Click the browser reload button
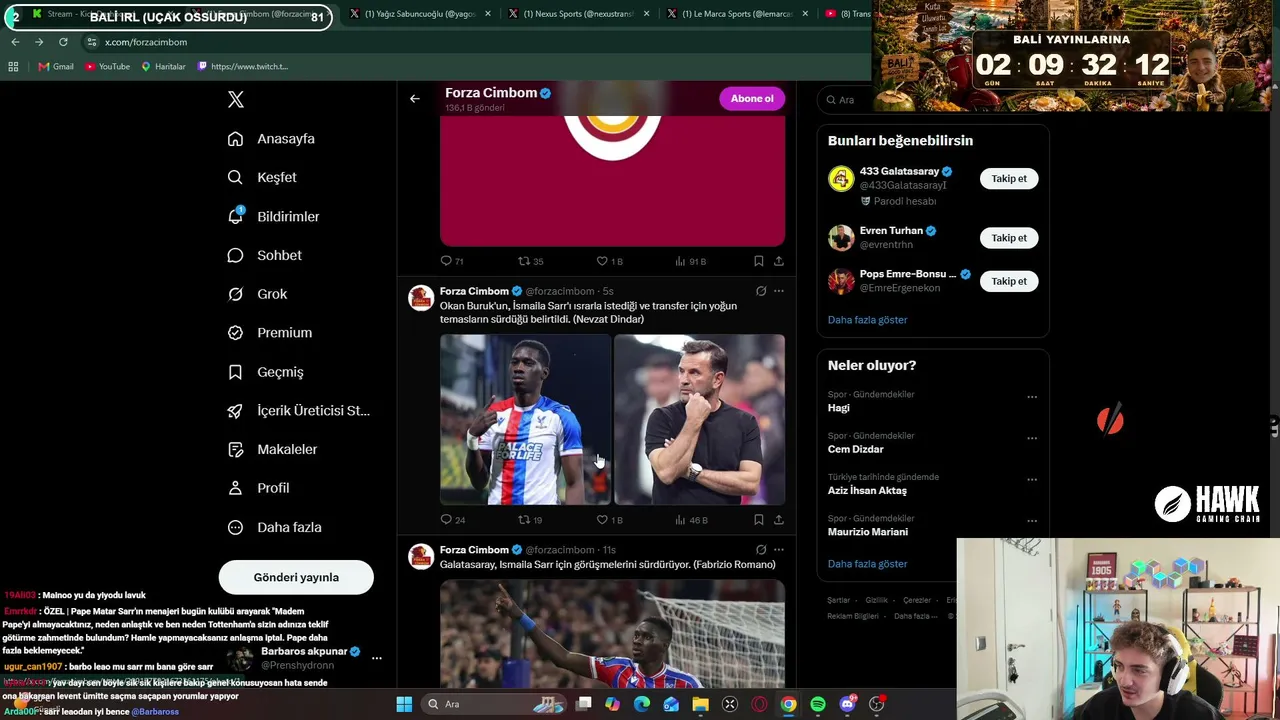 click(63, 42)
